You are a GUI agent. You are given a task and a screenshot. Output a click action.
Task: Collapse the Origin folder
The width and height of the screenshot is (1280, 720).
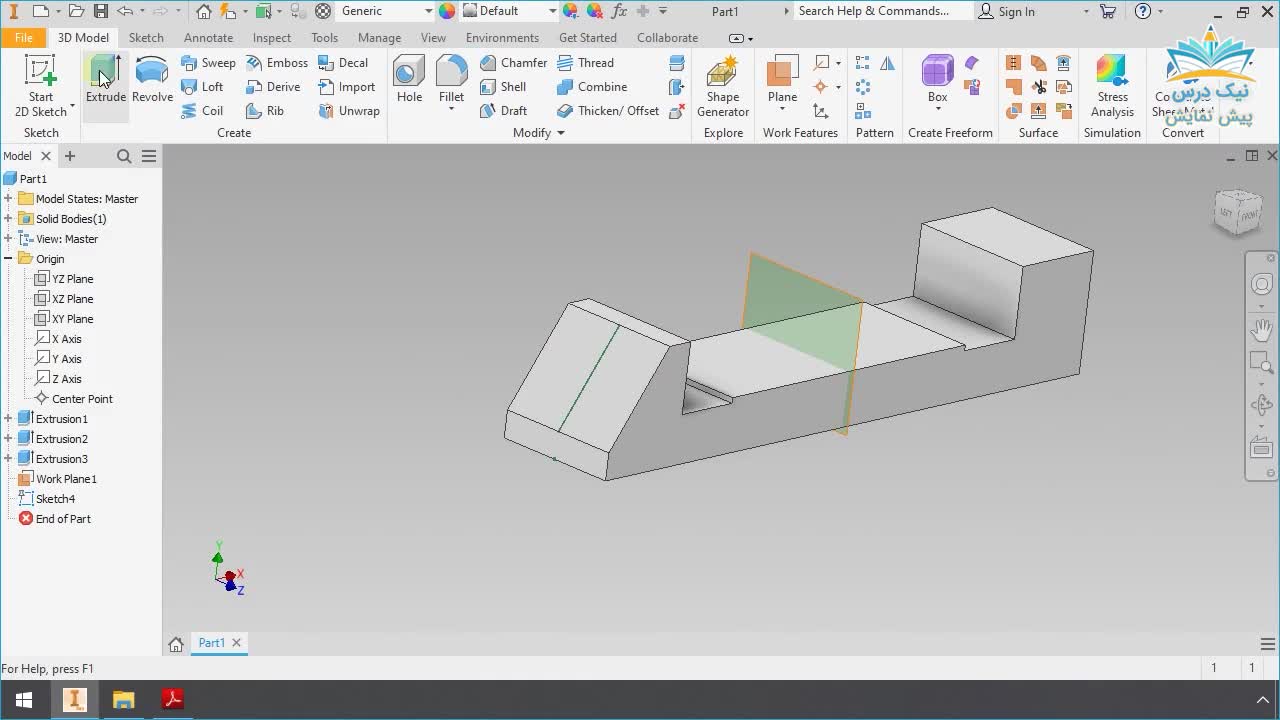point(8,259)
